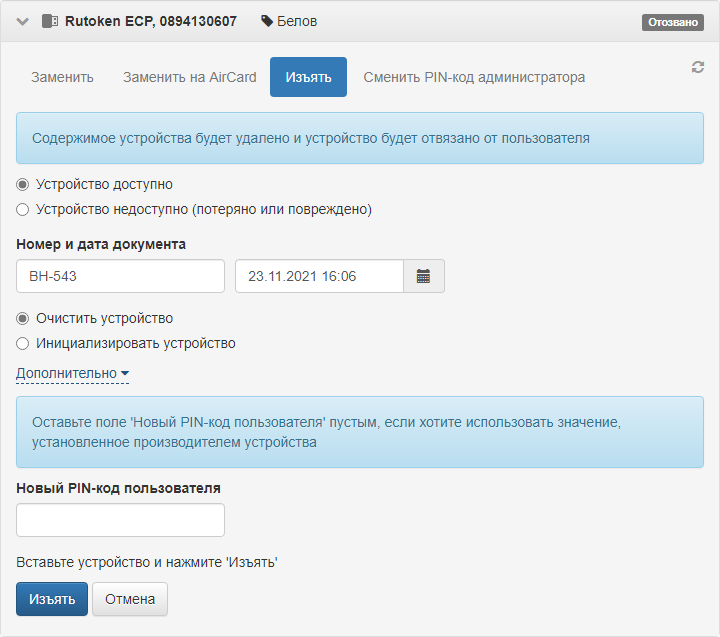The image size is (720, 637).
Task: Click the 'Отмена' button
Action: (130, 600)
